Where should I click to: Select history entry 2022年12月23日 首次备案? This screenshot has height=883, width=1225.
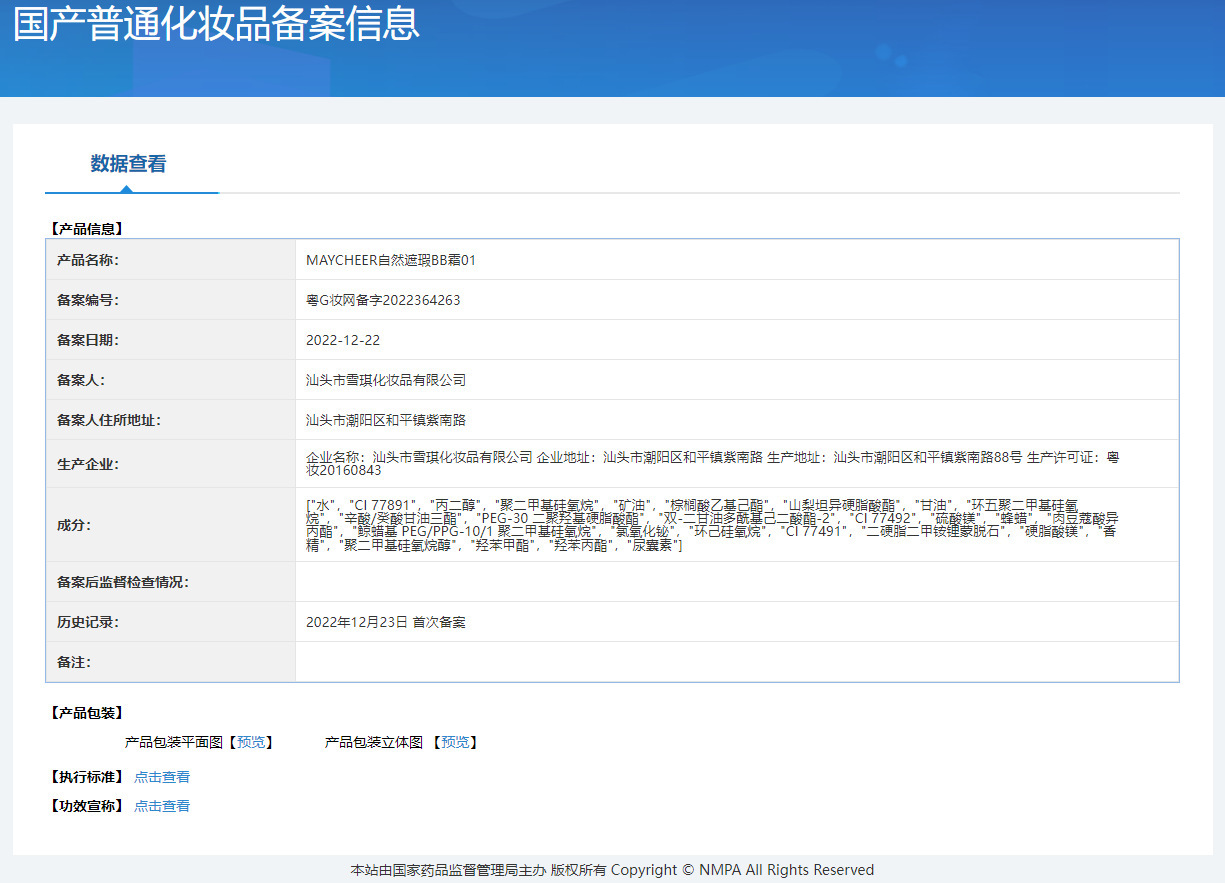tap(386, 622)
